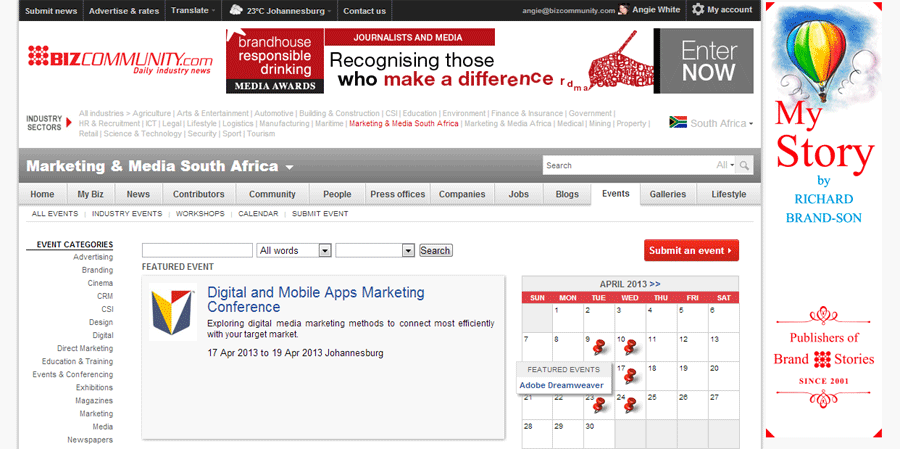Screen dimensions: 900x449
Task: Click the red pushpin on April 9
Action: pyautogui.click(x=599, y=347)
